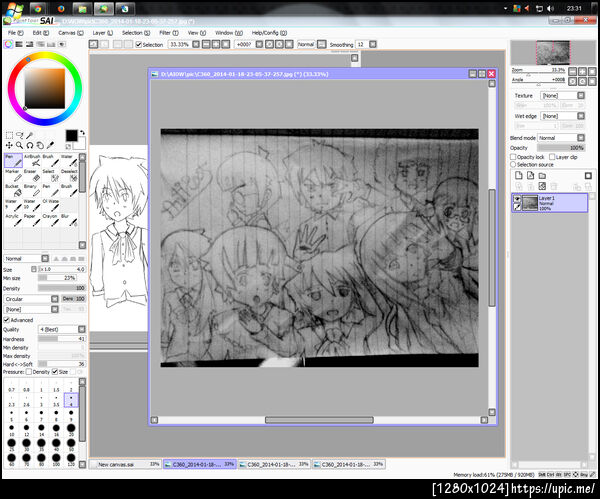Select the Crayon brush
600x499 pixels.
click(51, 220)
